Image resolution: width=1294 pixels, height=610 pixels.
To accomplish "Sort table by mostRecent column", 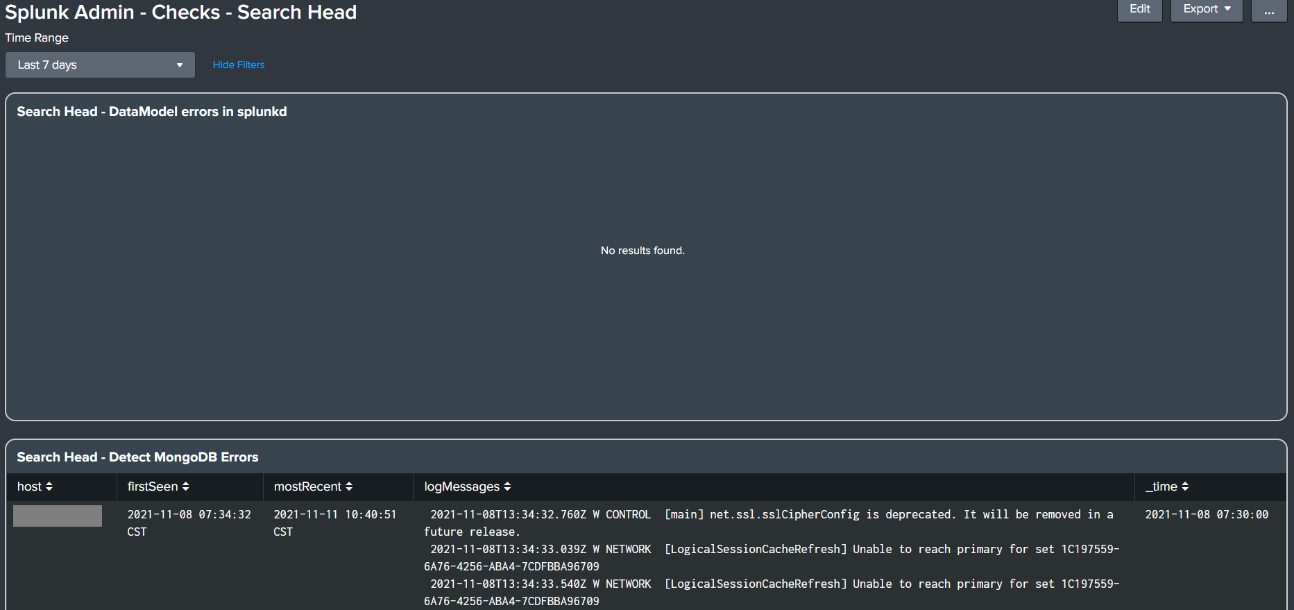I will (314, 487).
